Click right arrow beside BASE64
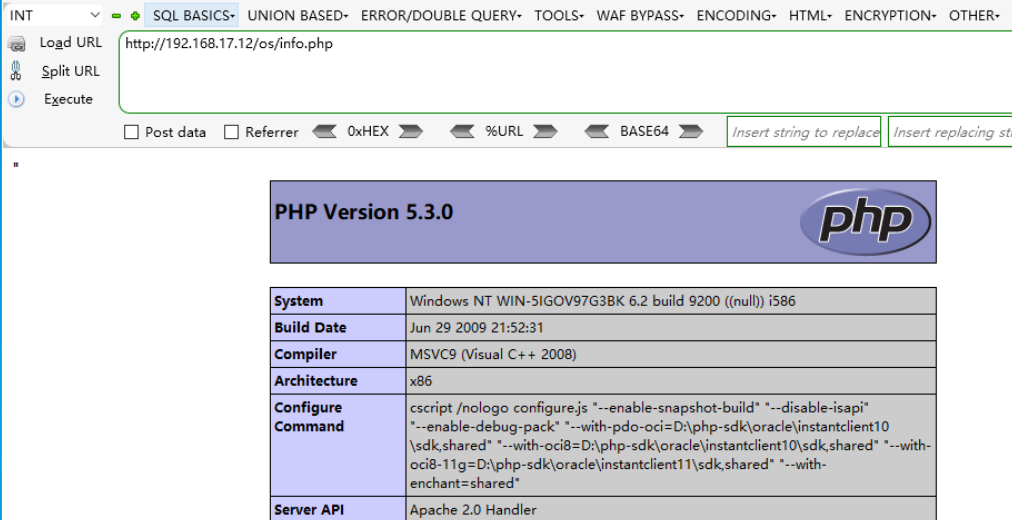The image size is (1012, 520). click(x=691, y=132)
